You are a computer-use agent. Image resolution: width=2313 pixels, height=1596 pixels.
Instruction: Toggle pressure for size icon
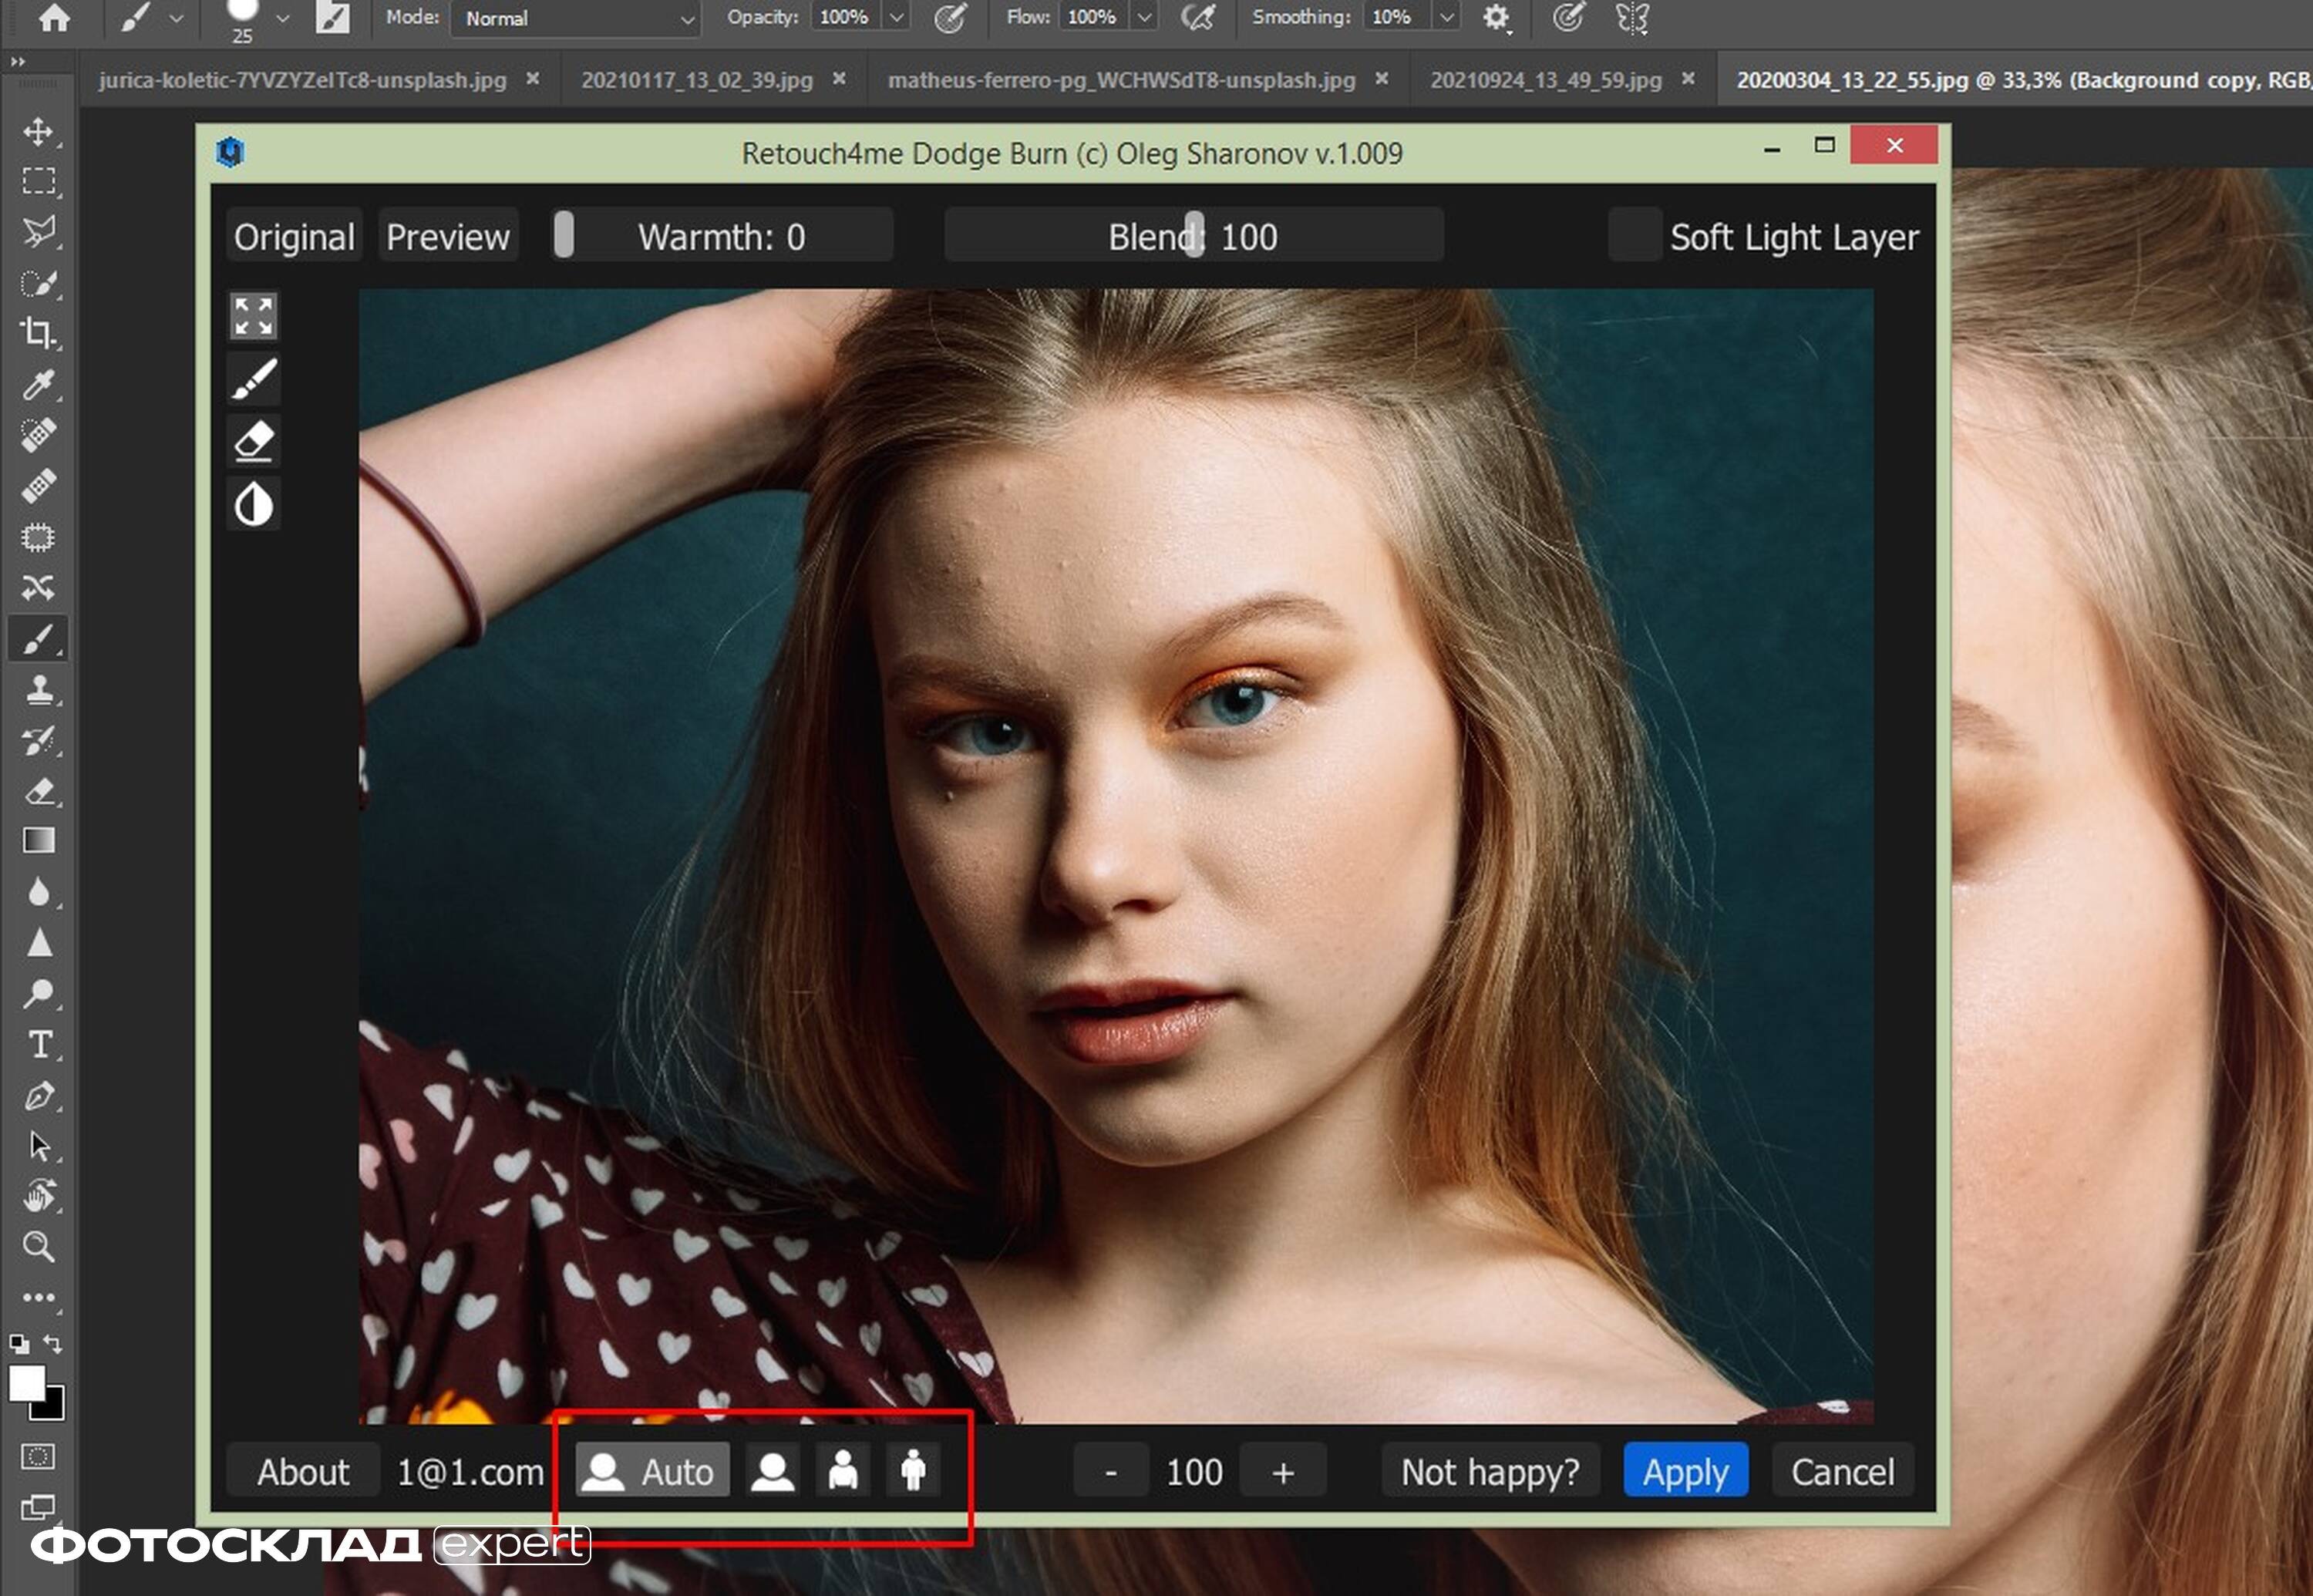[x=1568, y=18]
